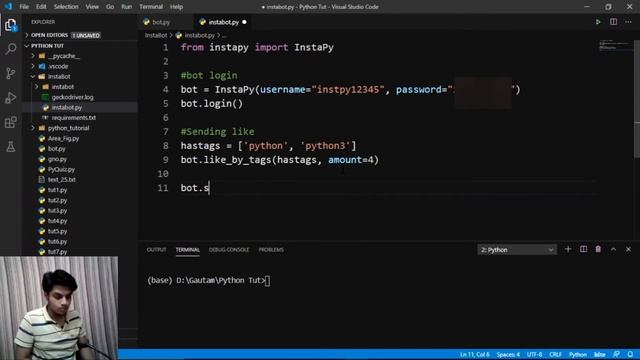Select the TERMINAL panel tab
Viewport: 640px width, 360px height.
click(x=188, y=249)
